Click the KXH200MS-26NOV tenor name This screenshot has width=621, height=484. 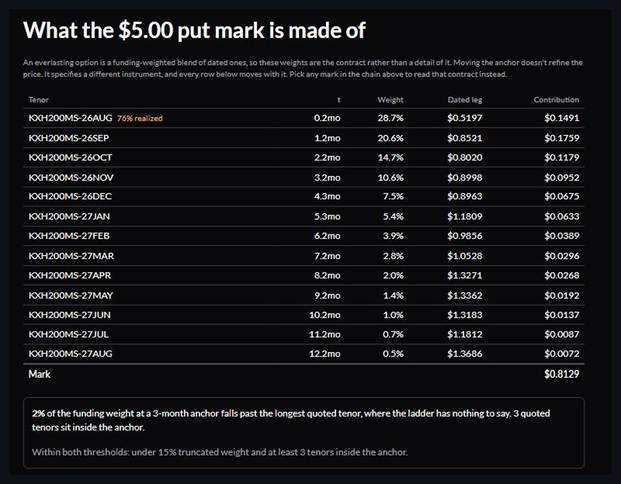coord(71,177)
